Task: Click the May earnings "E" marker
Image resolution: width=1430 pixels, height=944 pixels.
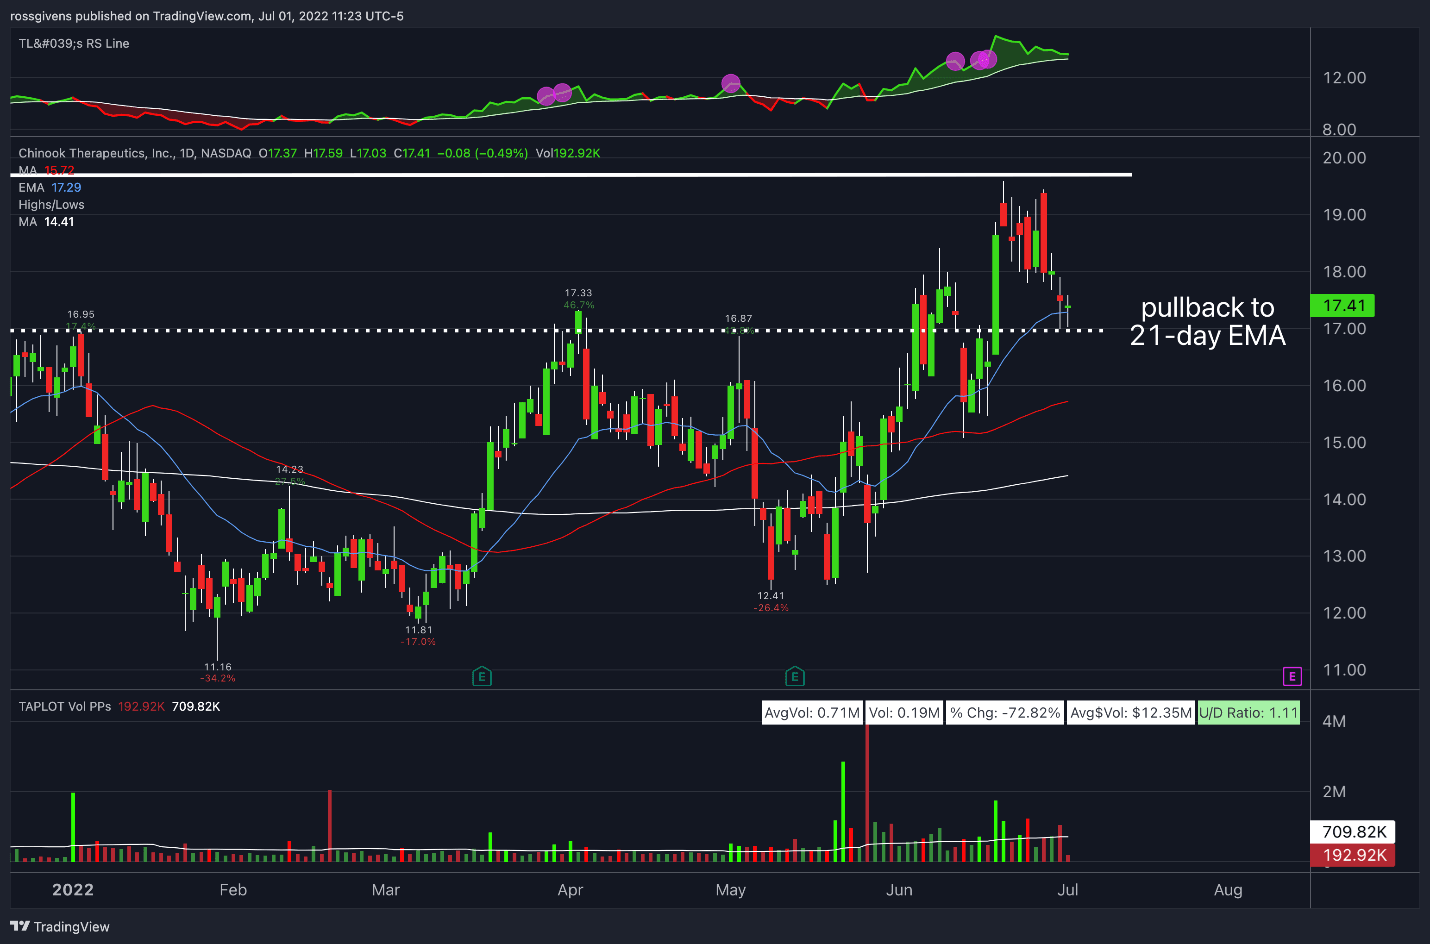Action: 794,676
